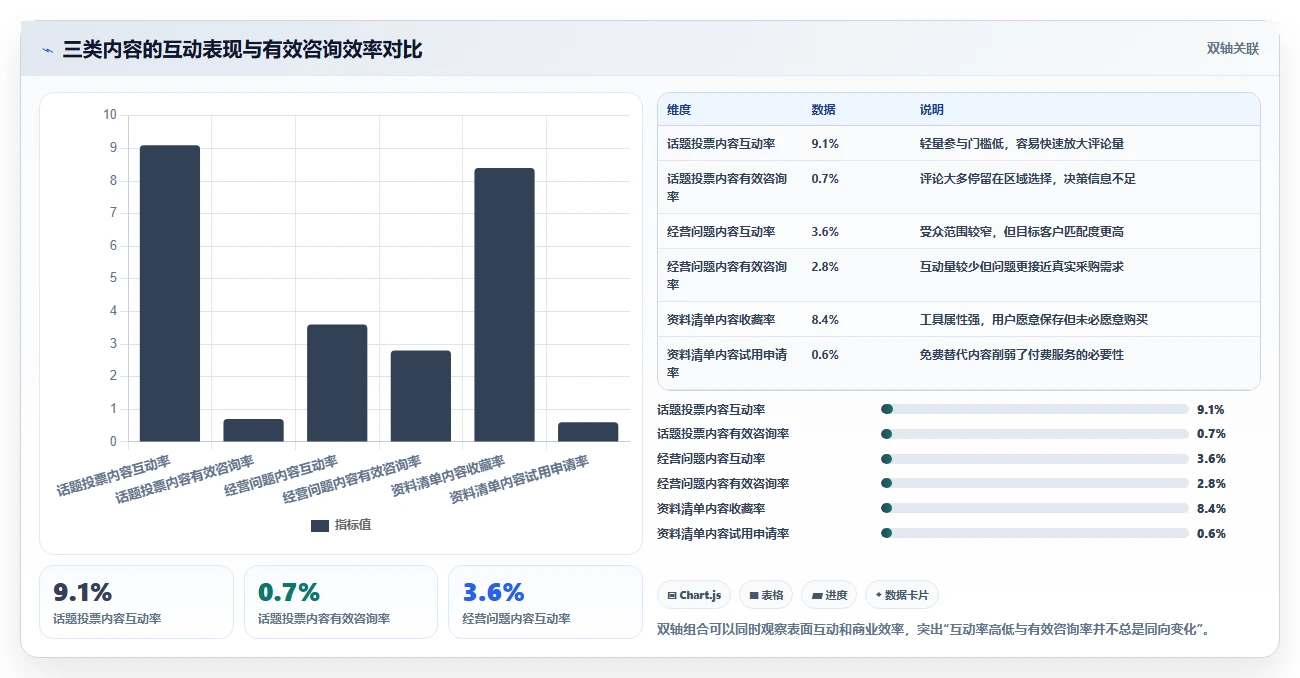
Task: Click the 资料清单内容试用申请率 bar in chart
Action: (x=588, y=432)
